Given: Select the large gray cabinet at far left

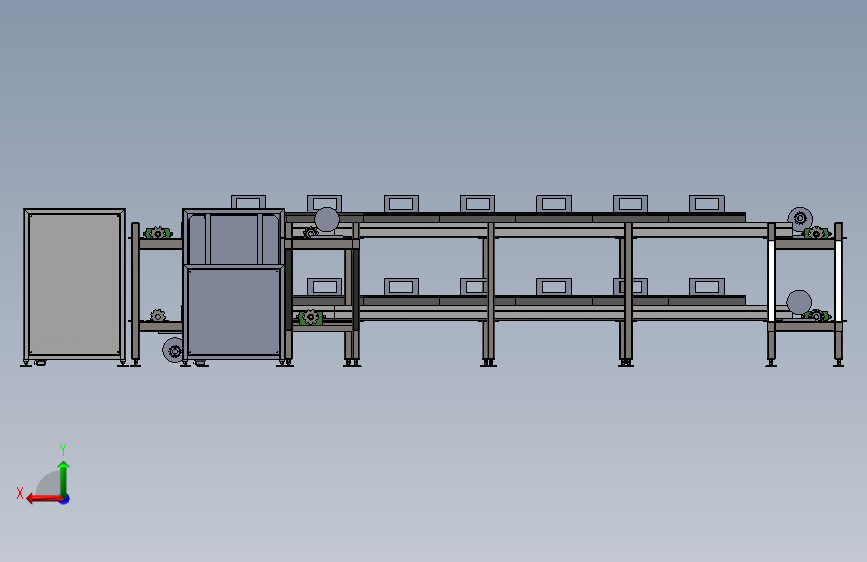Looking at the screenshot, I should tap(75, 285).
